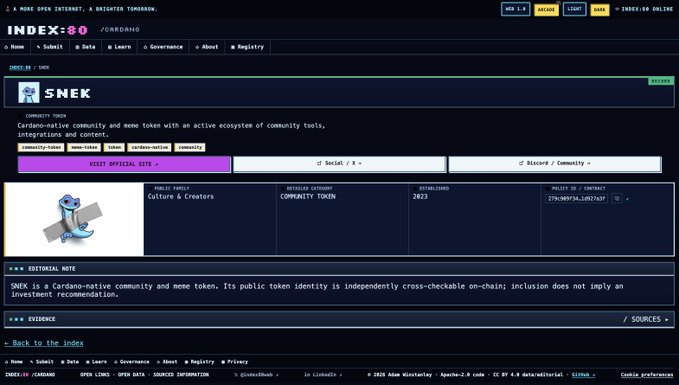Open the Social / X link button

[x=340, y=164]
